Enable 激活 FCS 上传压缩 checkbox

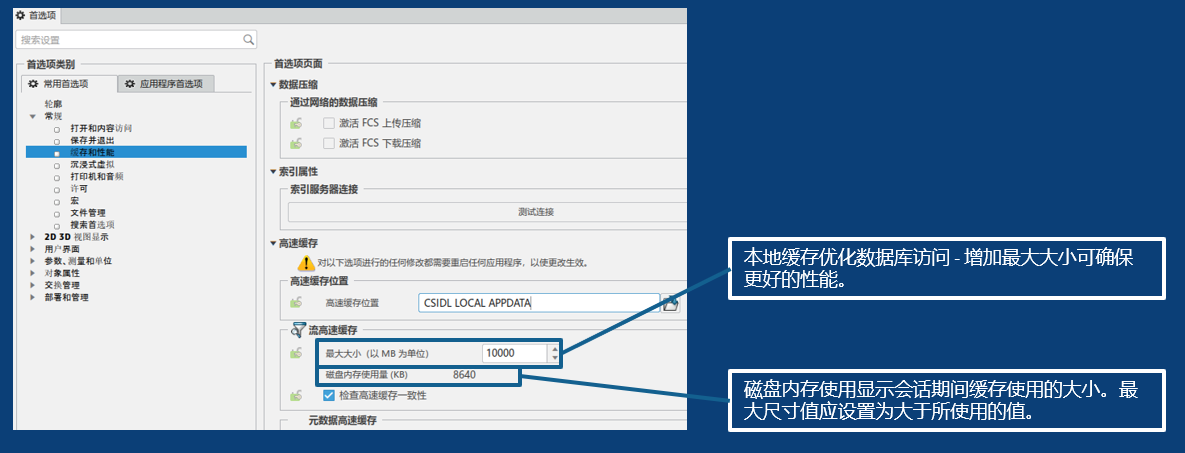point(328,124)
